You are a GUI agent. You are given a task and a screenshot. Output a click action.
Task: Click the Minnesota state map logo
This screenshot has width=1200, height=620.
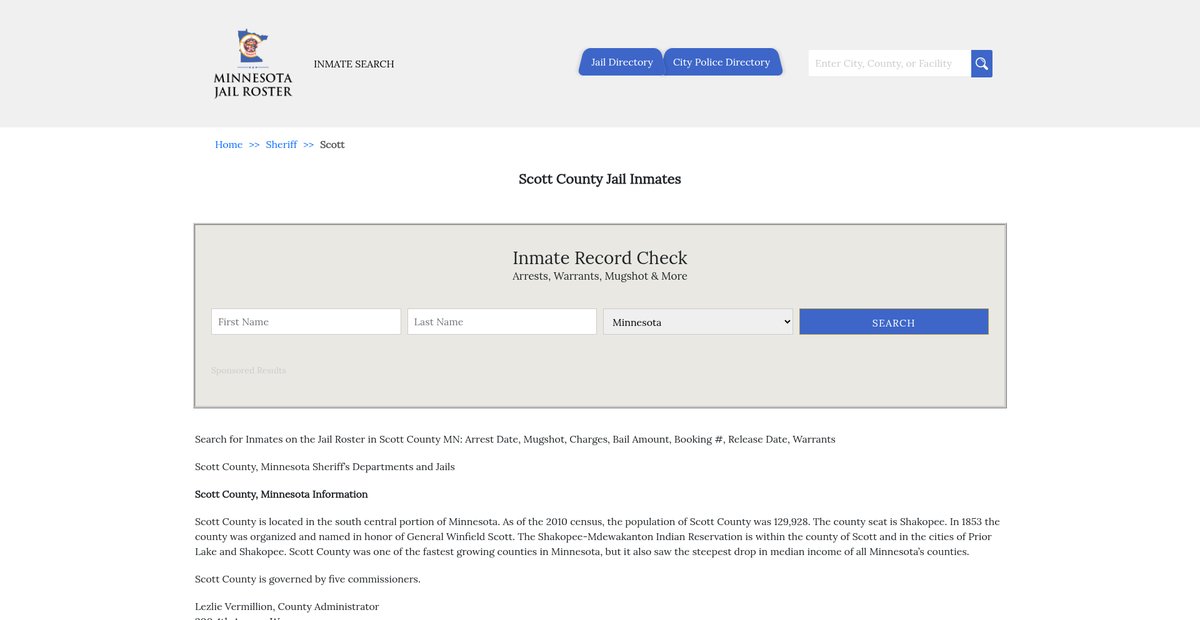coord(252,47)
